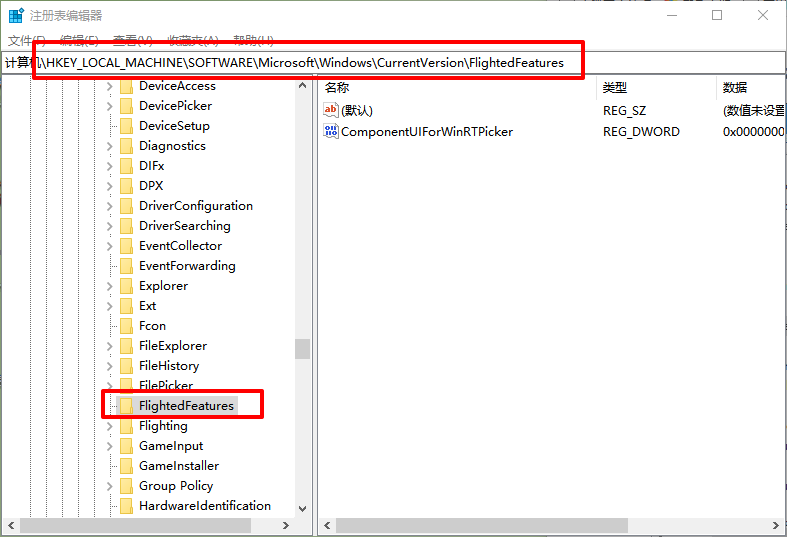Click the tree pane scroll-up arrow

[x=302, y=85]
